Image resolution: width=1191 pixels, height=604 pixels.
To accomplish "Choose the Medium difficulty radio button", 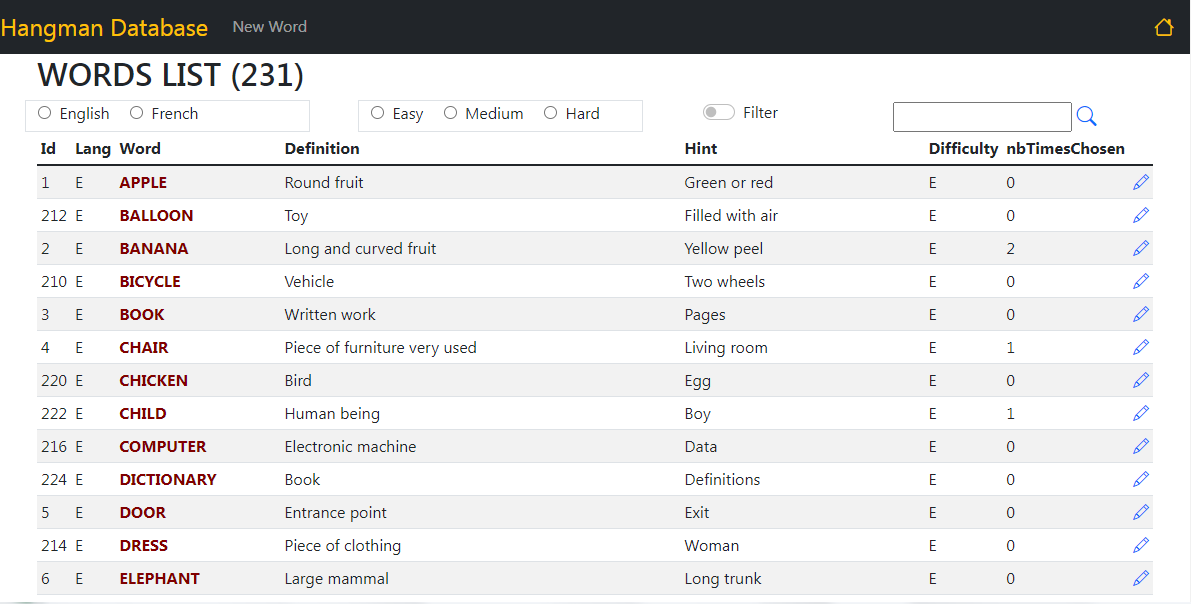I will (x=450, y=112).
